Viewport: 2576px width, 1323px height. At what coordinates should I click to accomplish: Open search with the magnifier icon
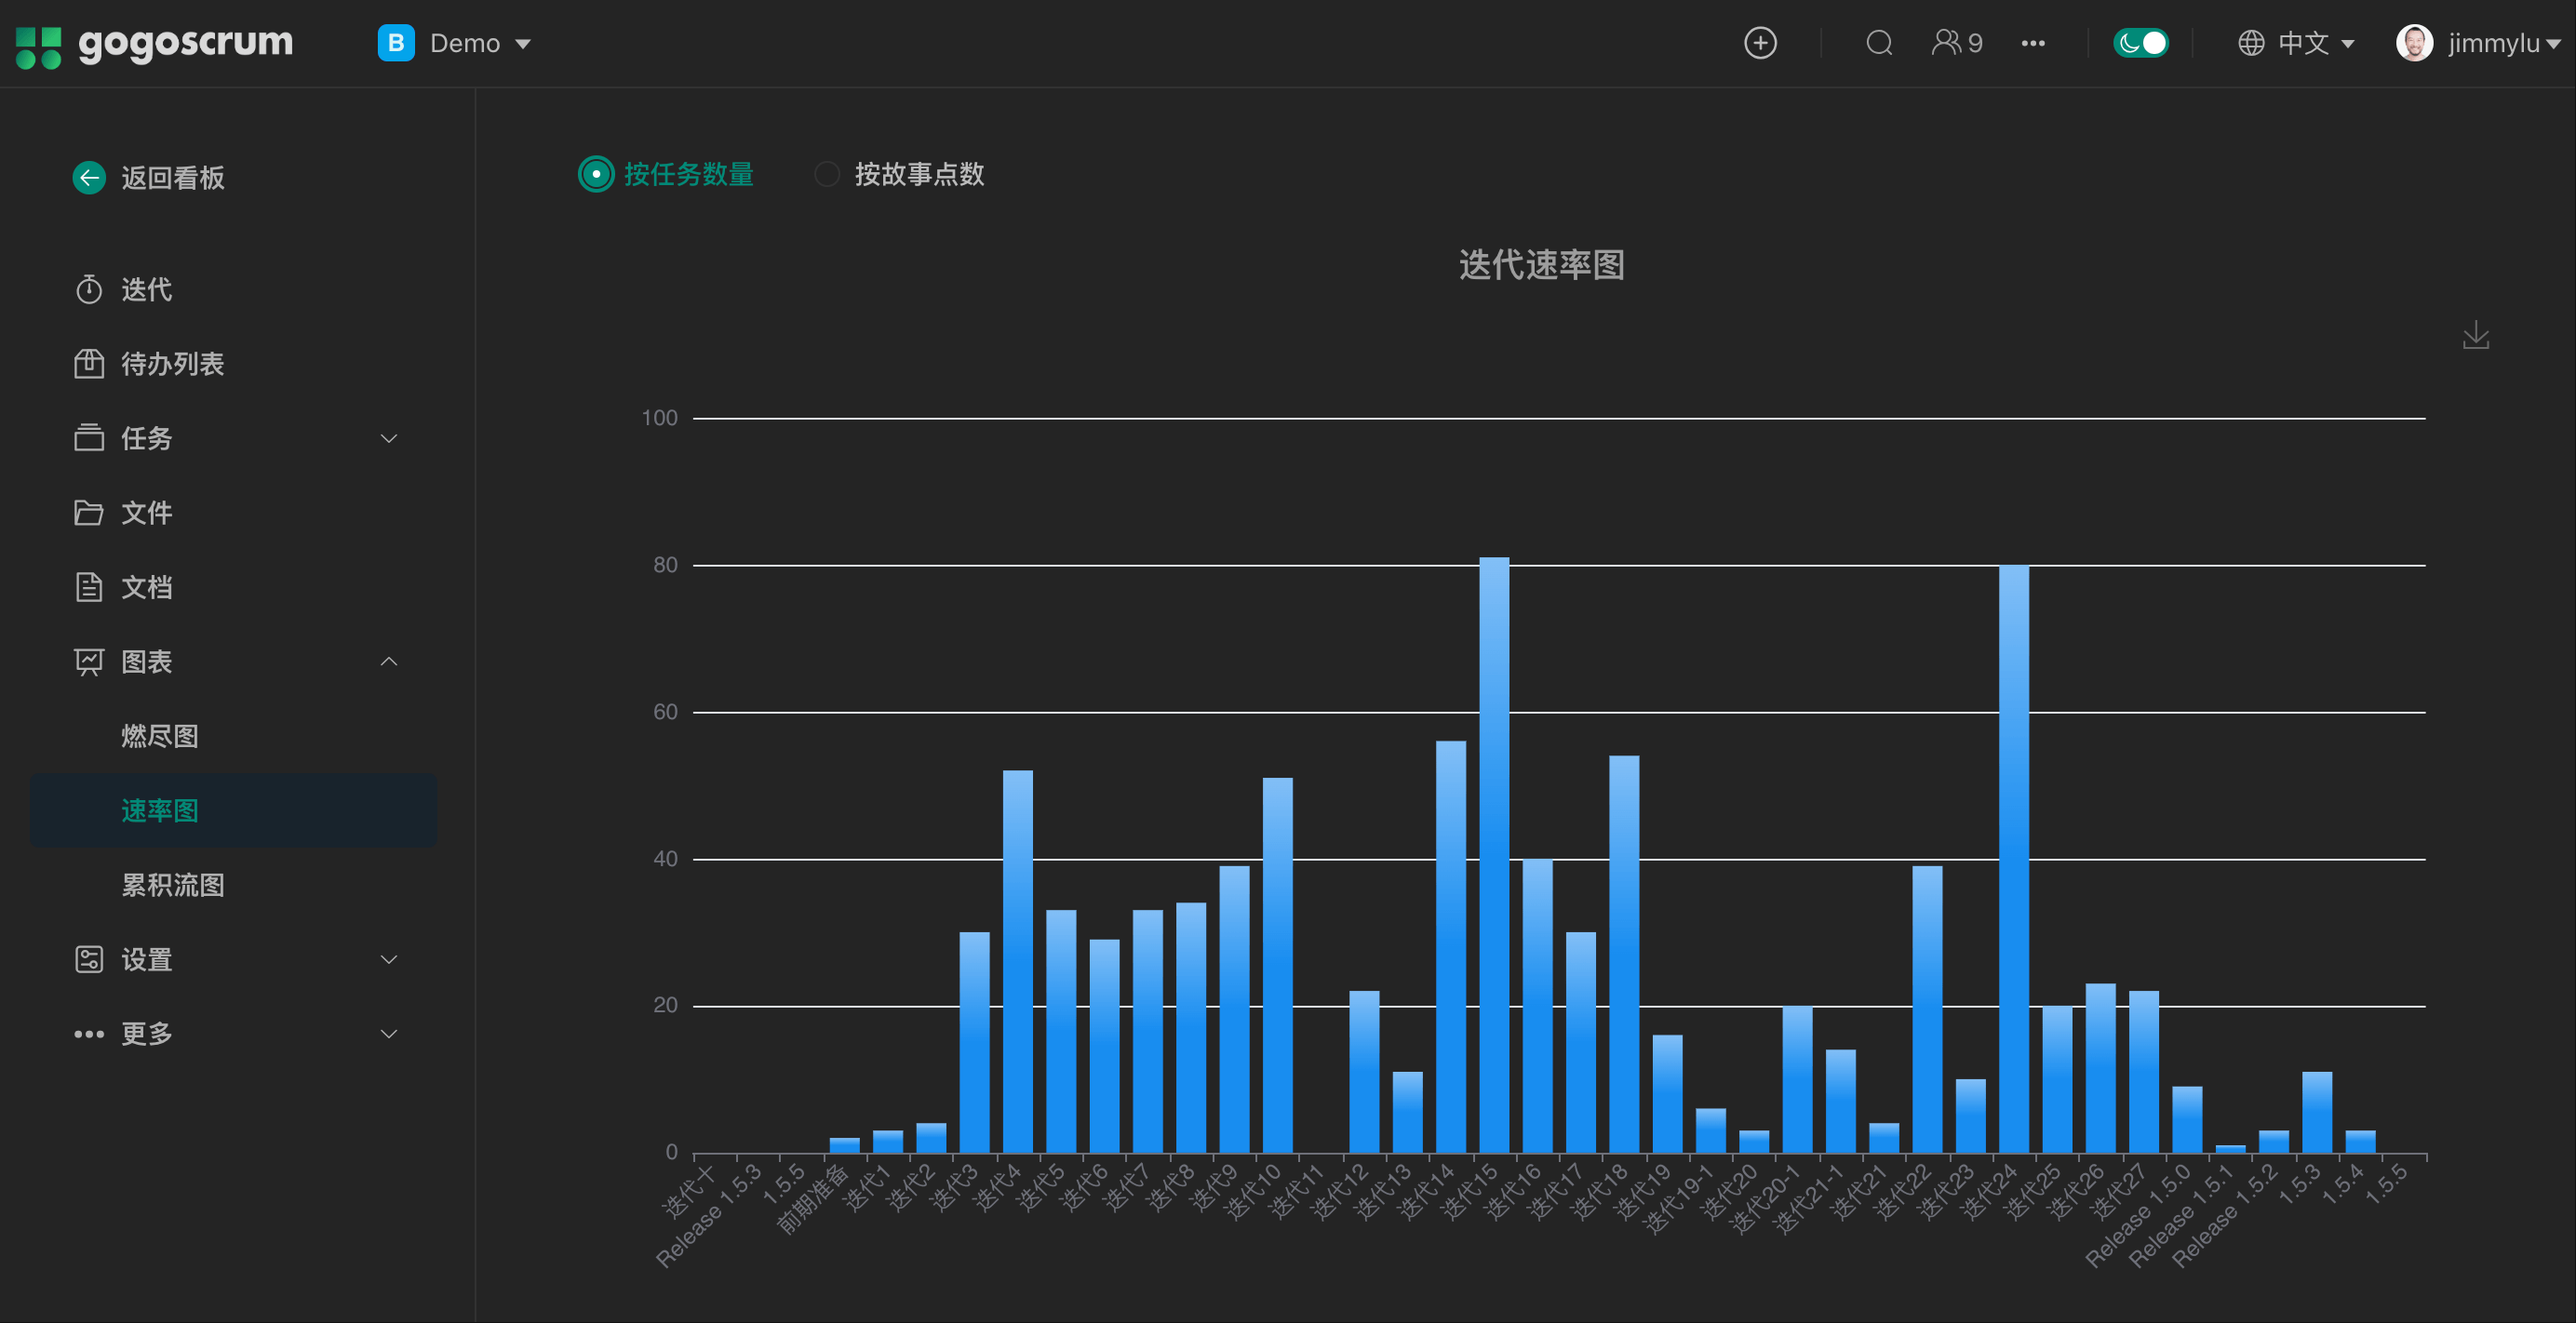1879,43
